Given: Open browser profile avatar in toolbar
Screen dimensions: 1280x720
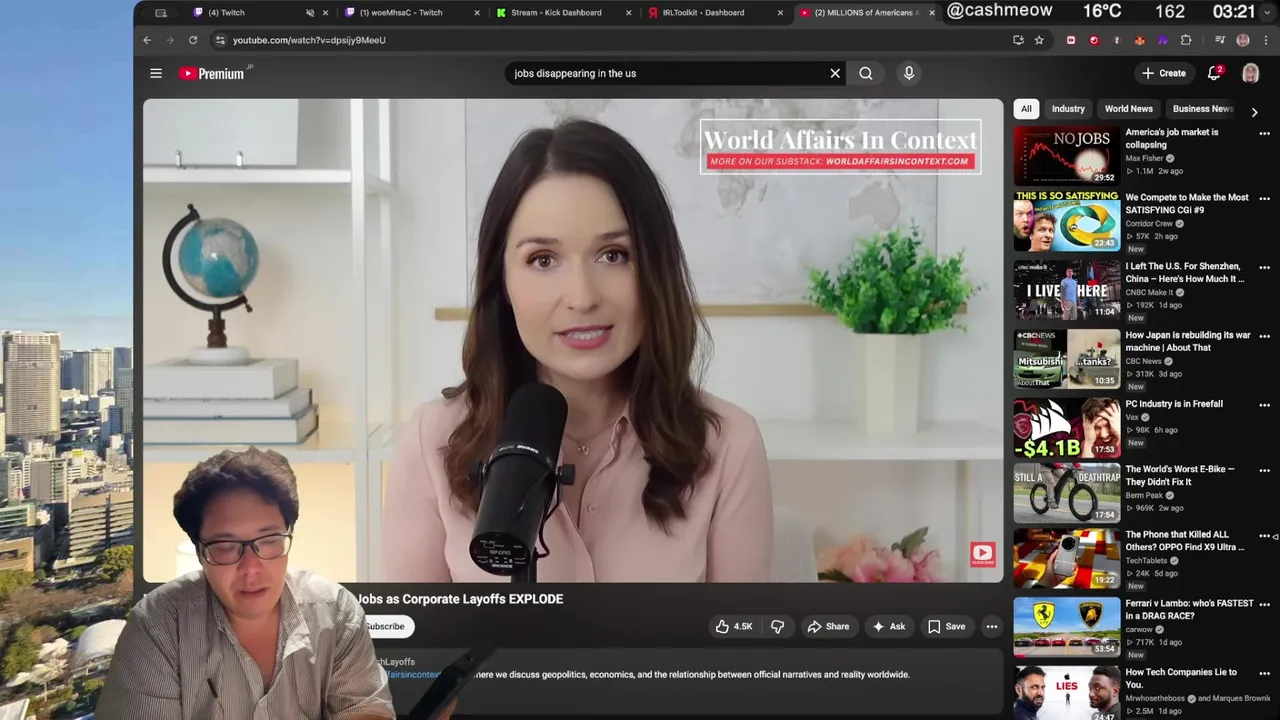Looking at the screenshot, I should [x=1243, y=40].
